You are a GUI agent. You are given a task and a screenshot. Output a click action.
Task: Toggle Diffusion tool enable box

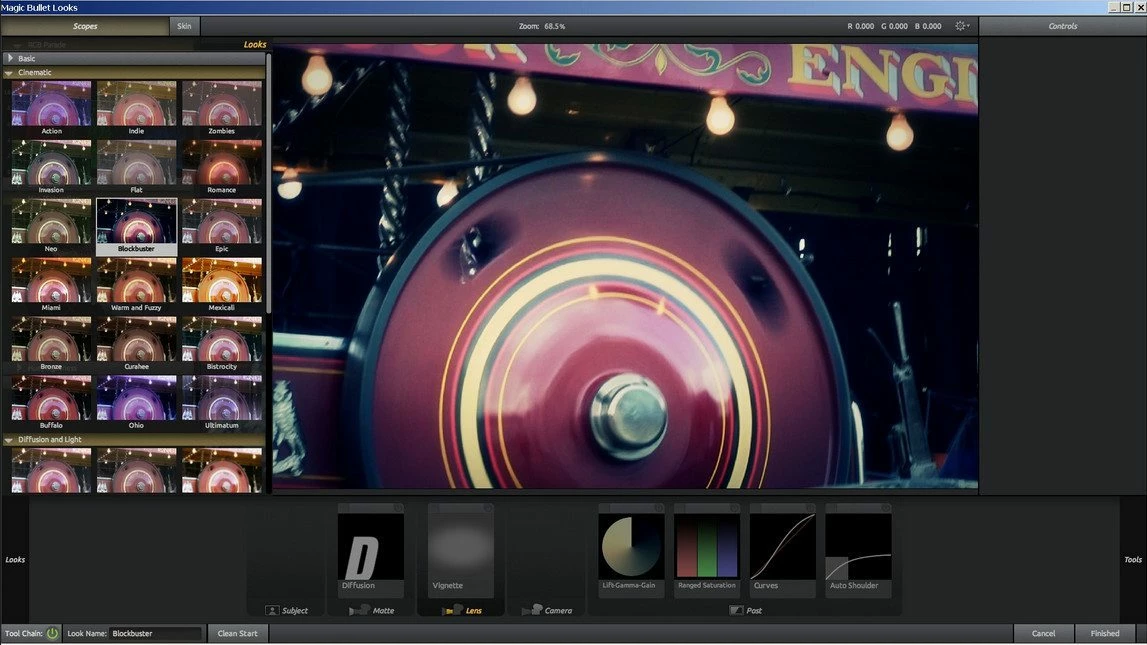(x=344, y=508)
